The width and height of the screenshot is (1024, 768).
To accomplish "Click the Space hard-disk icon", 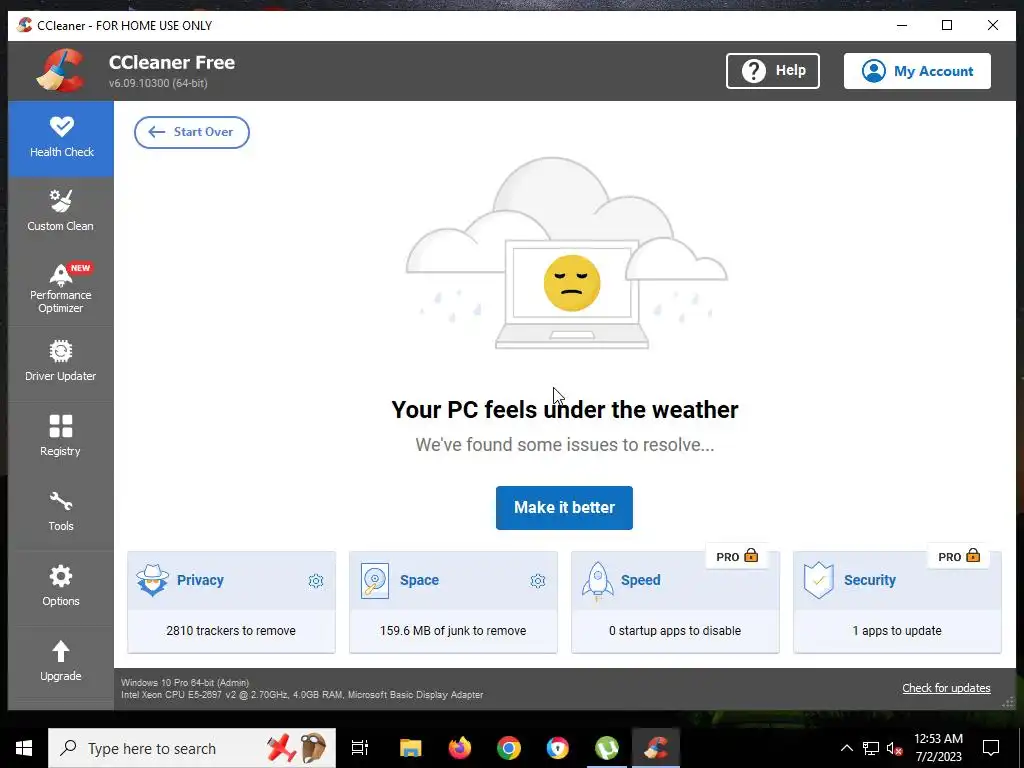I will coord(375,581).
